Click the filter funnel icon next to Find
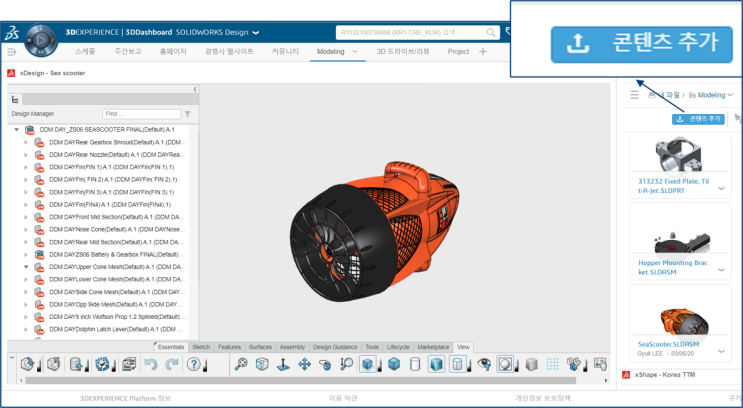743x408 pixels. click(188, 114)
